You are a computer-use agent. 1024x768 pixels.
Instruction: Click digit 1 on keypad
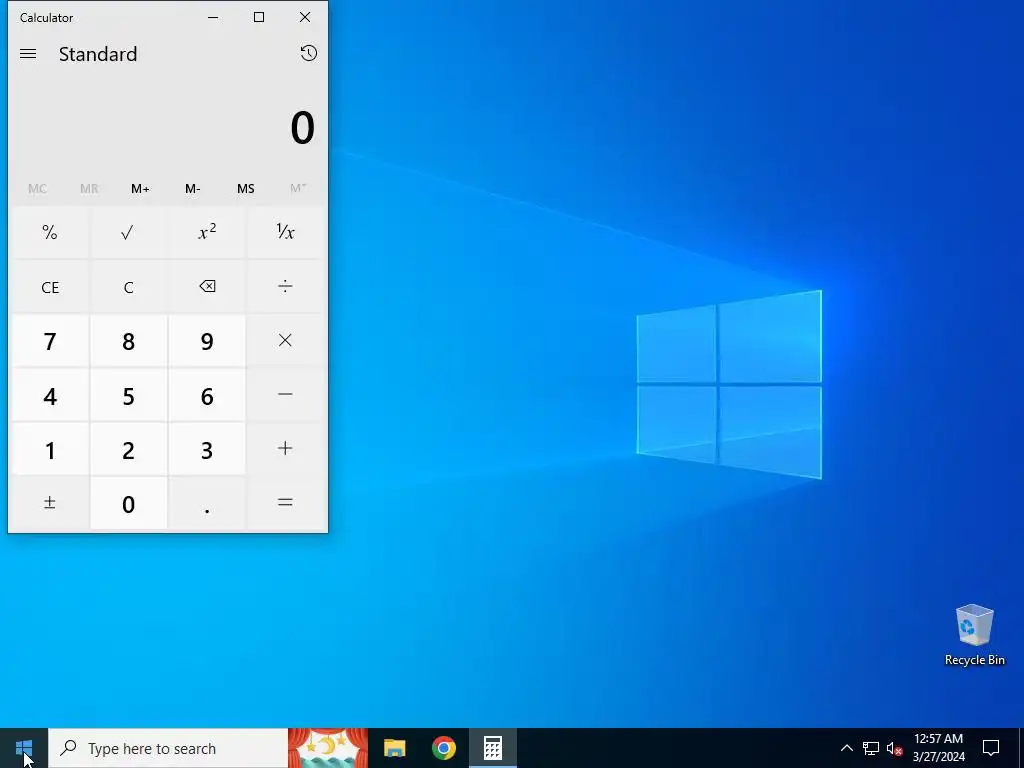[50, 449]
